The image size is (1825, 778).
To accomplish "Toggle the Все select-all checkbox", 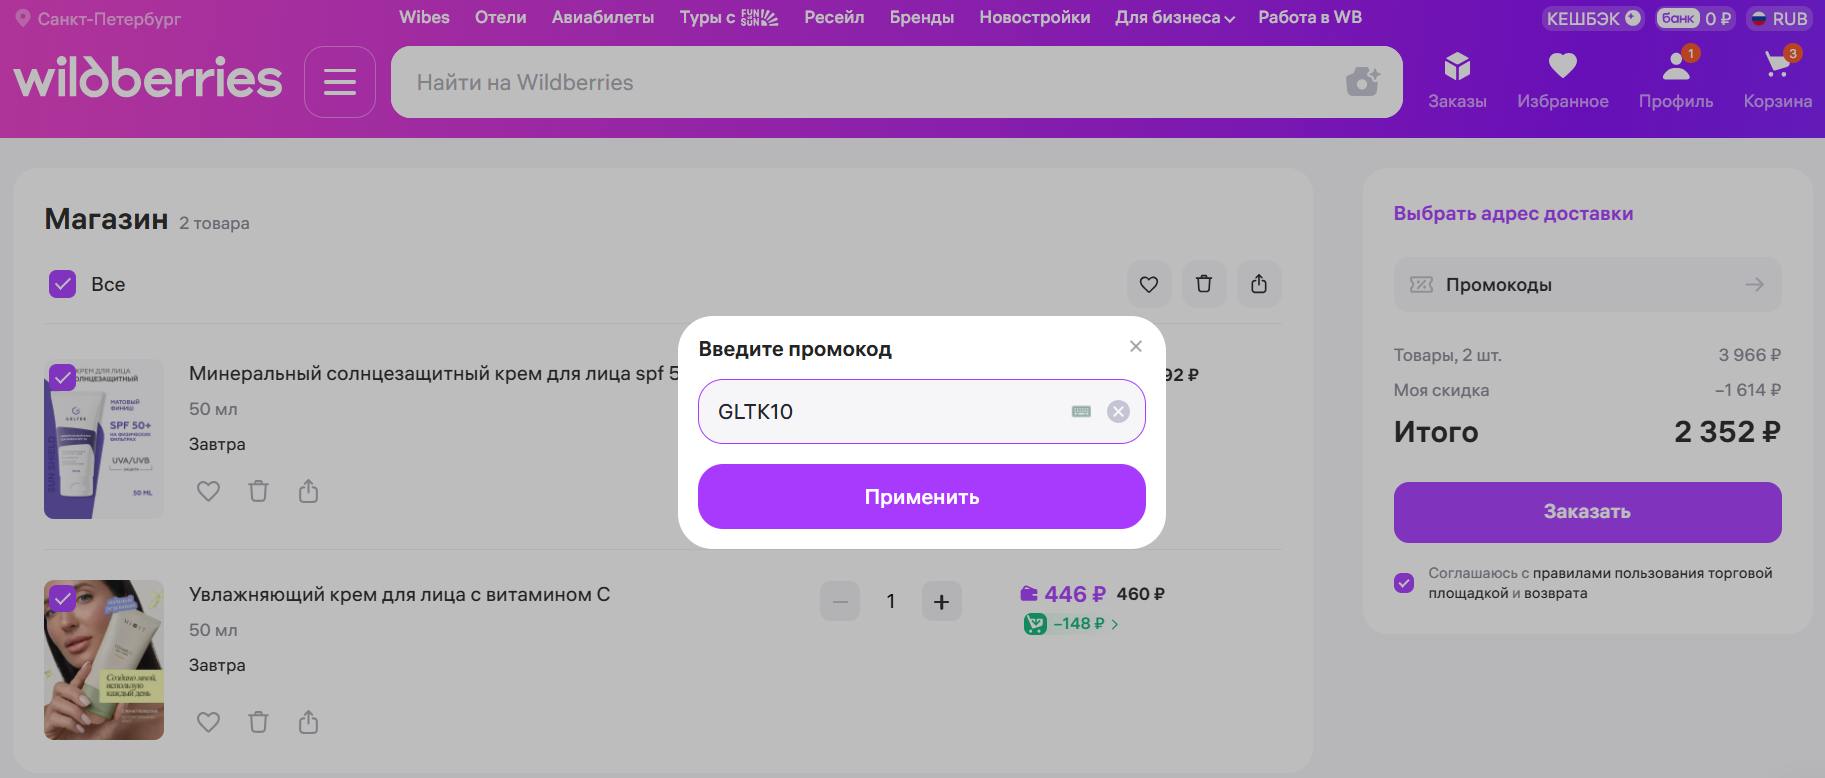I will (63, 284).
